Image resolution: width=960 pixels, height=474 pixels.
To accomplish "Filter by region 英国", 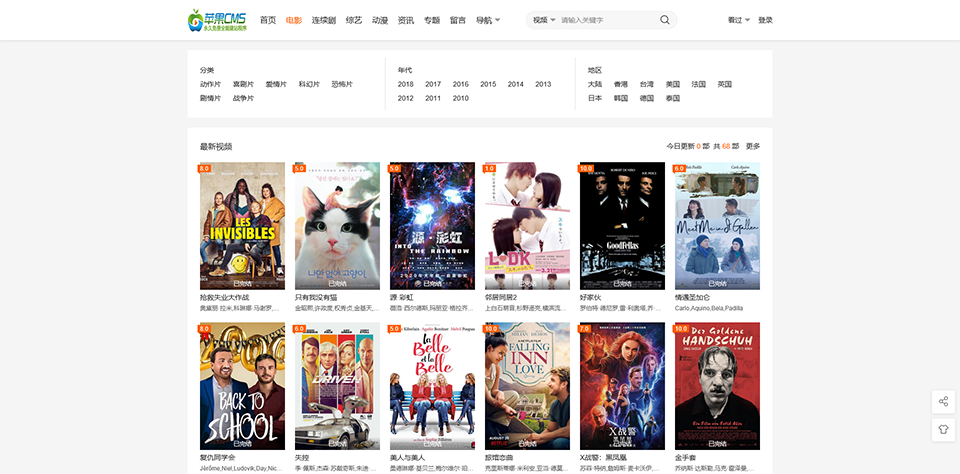I will coord(724,85).
